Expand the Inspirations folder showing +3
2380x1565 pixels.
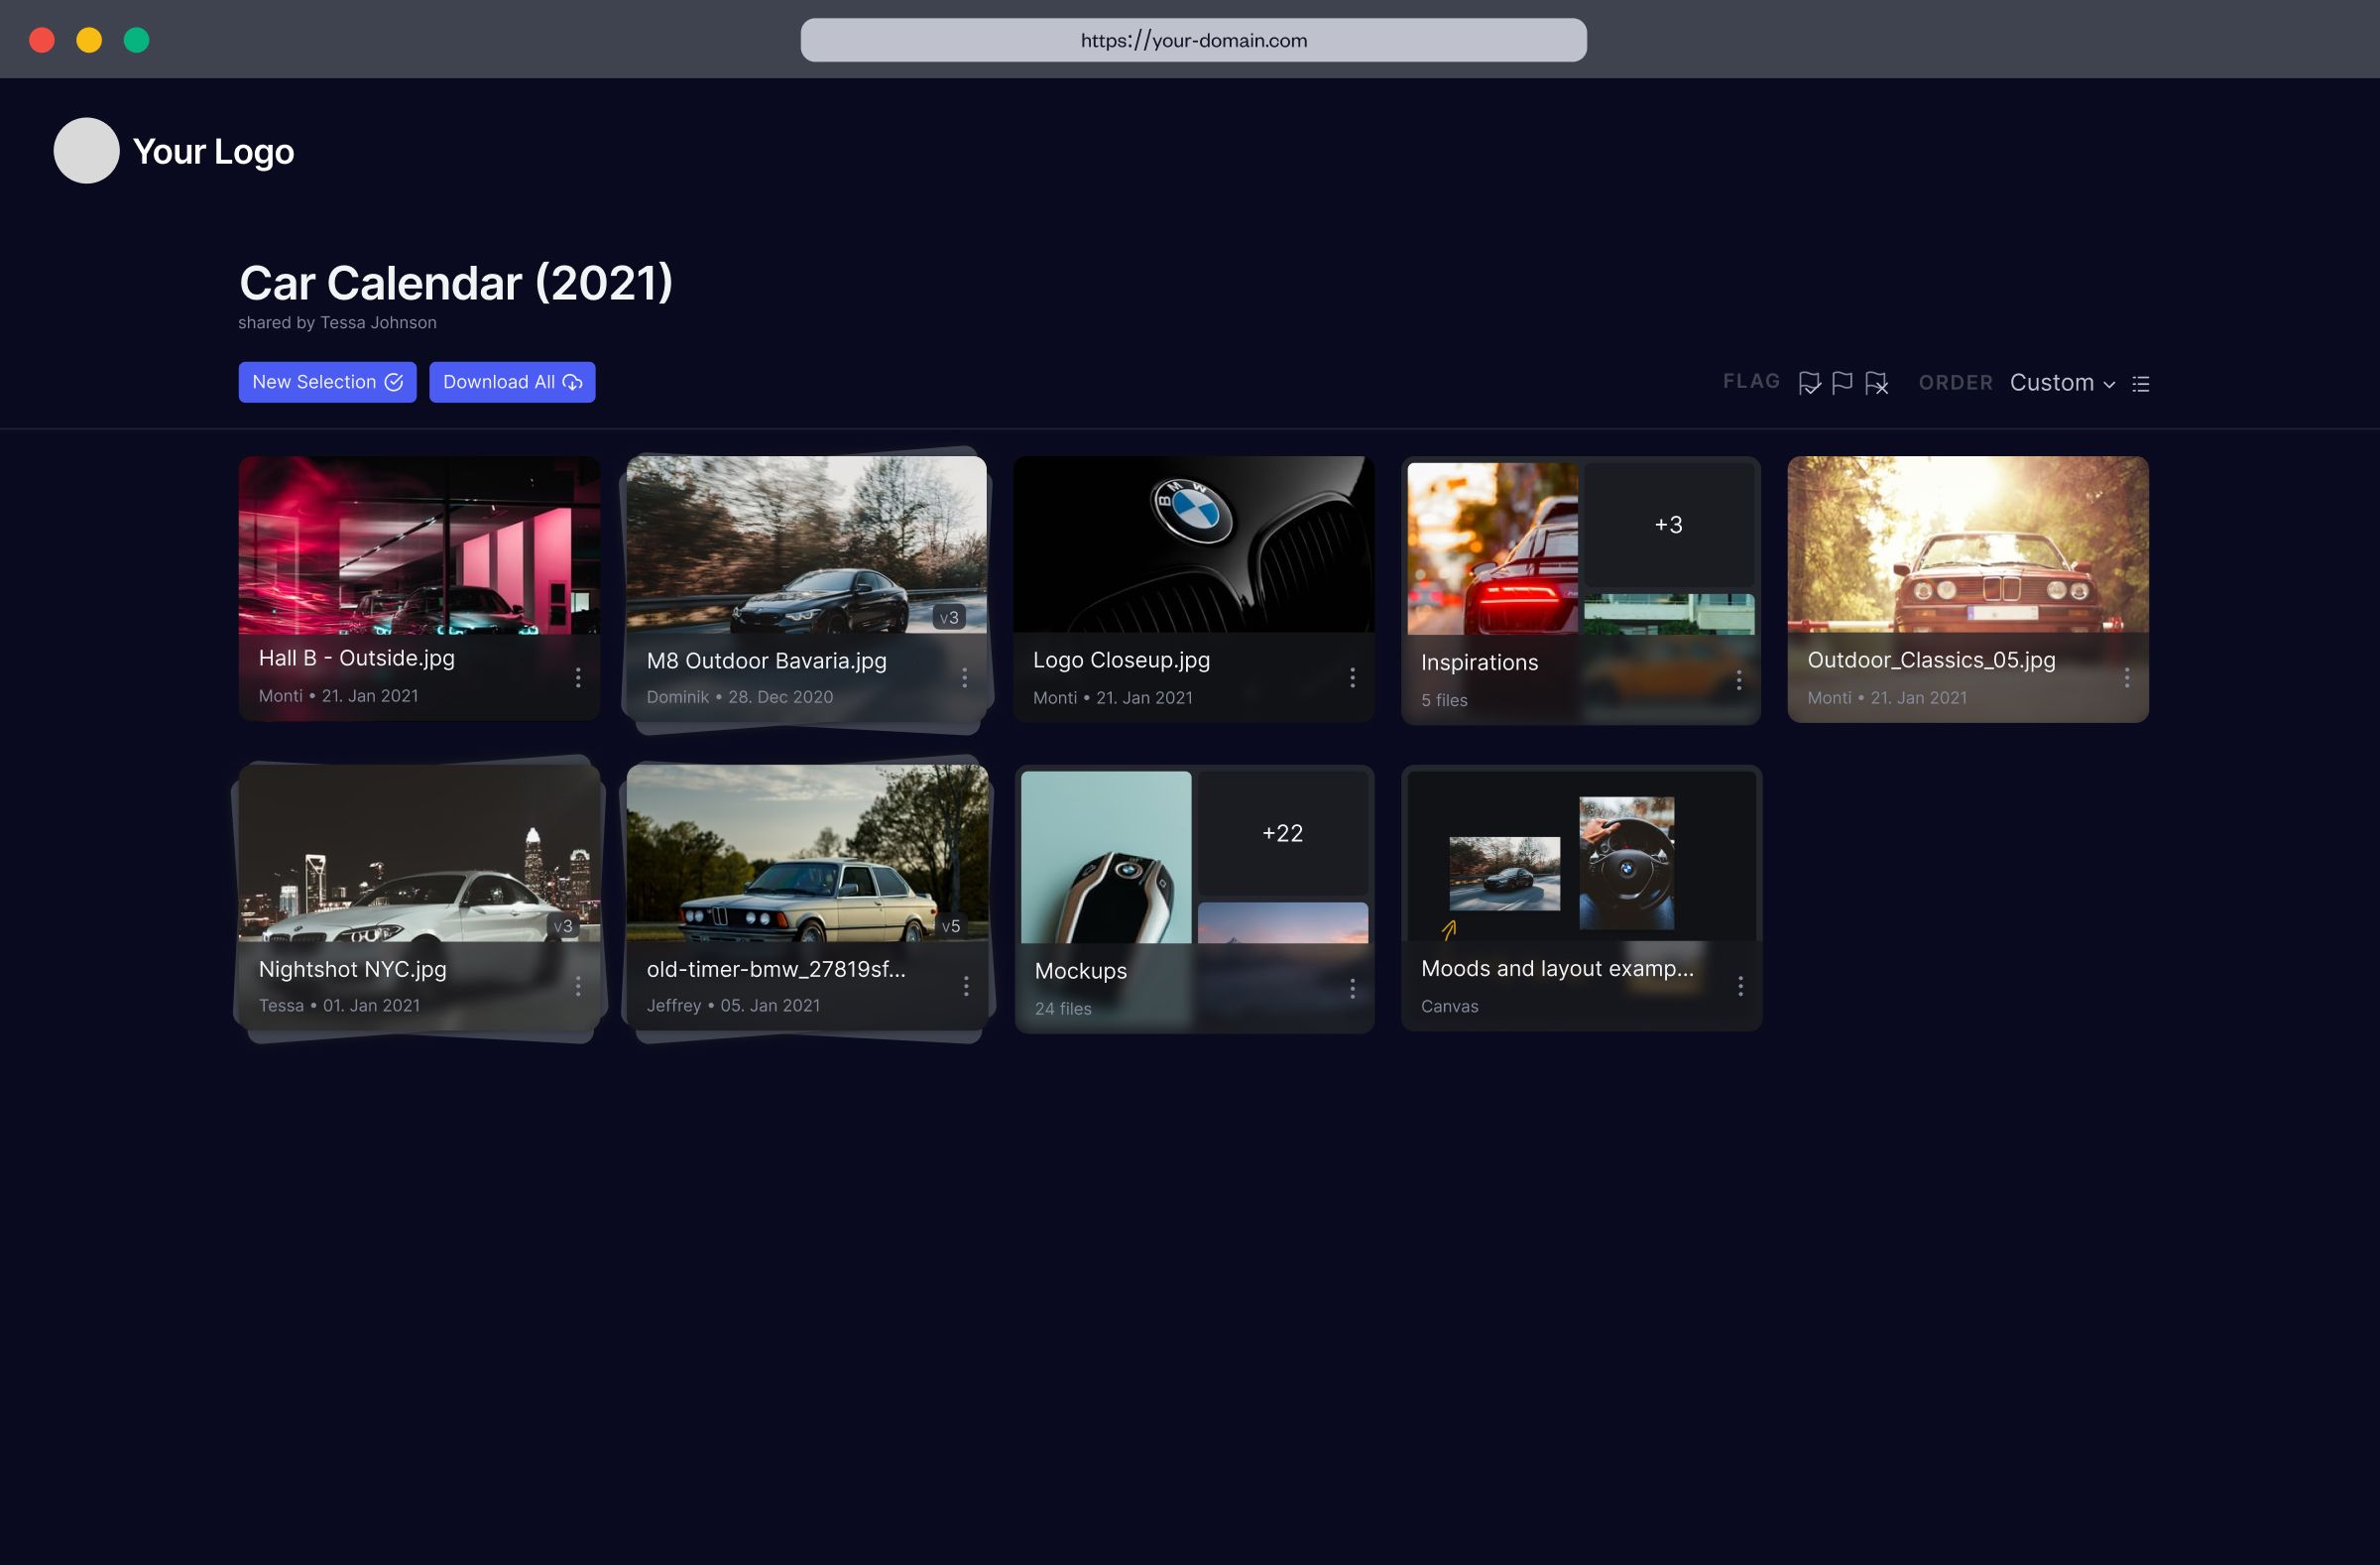click(1668, 524)
